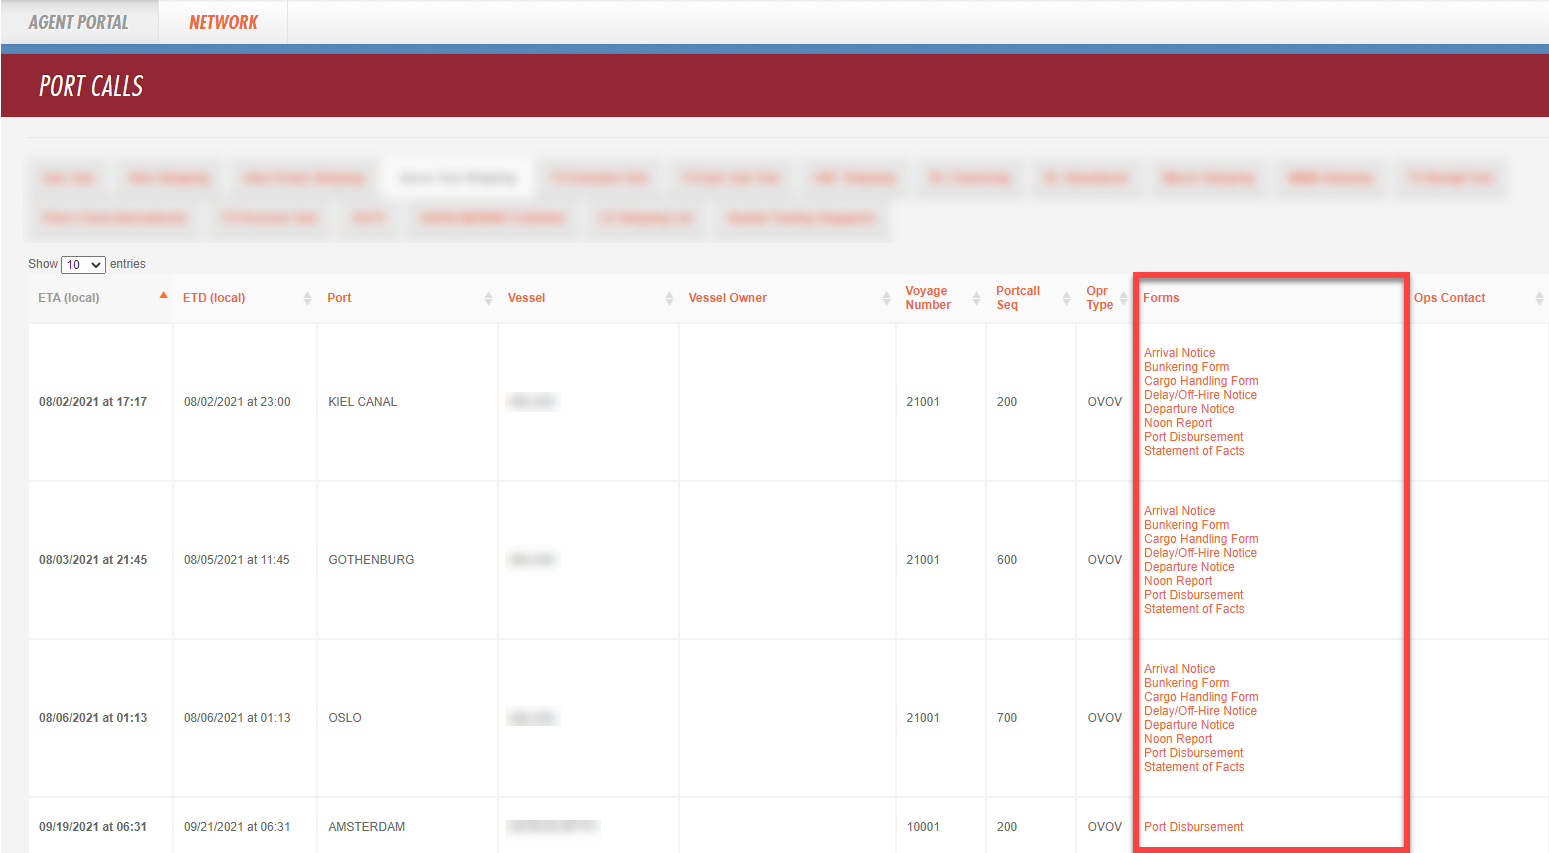Open Port Disbursement for the AMSTERDAM call
1549x853 pixels.
click(1193, 826)
